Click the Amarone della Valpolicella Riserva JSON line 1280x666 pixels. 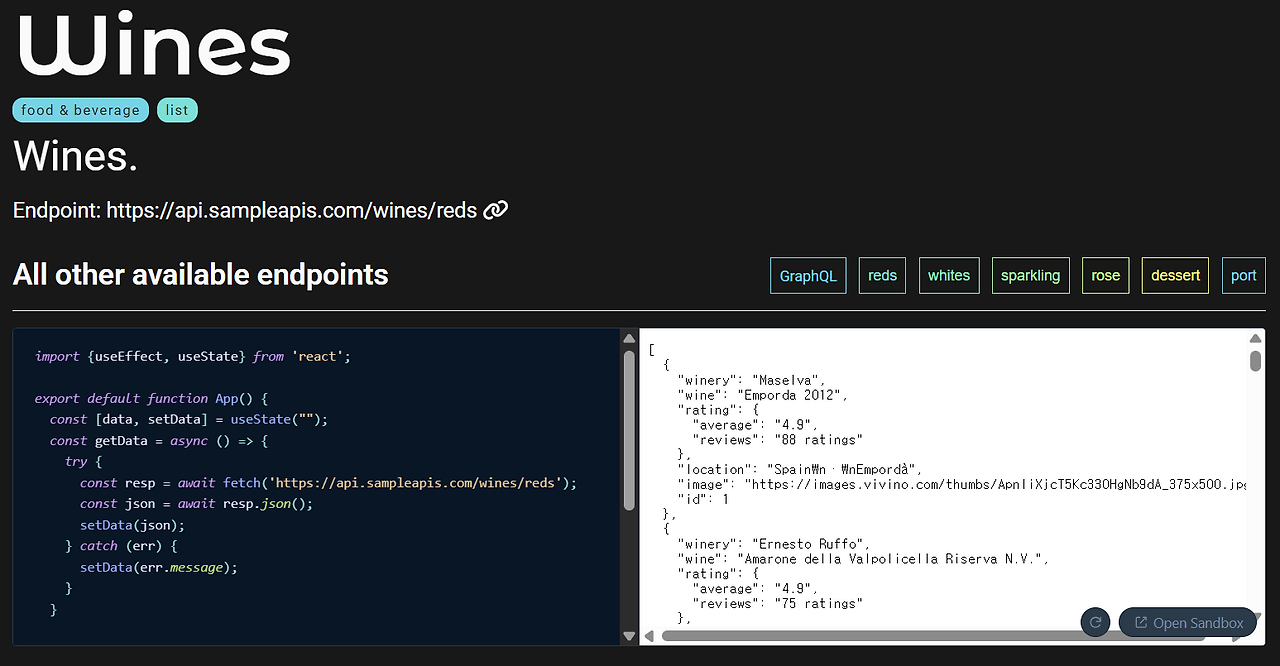pos(863,559)
